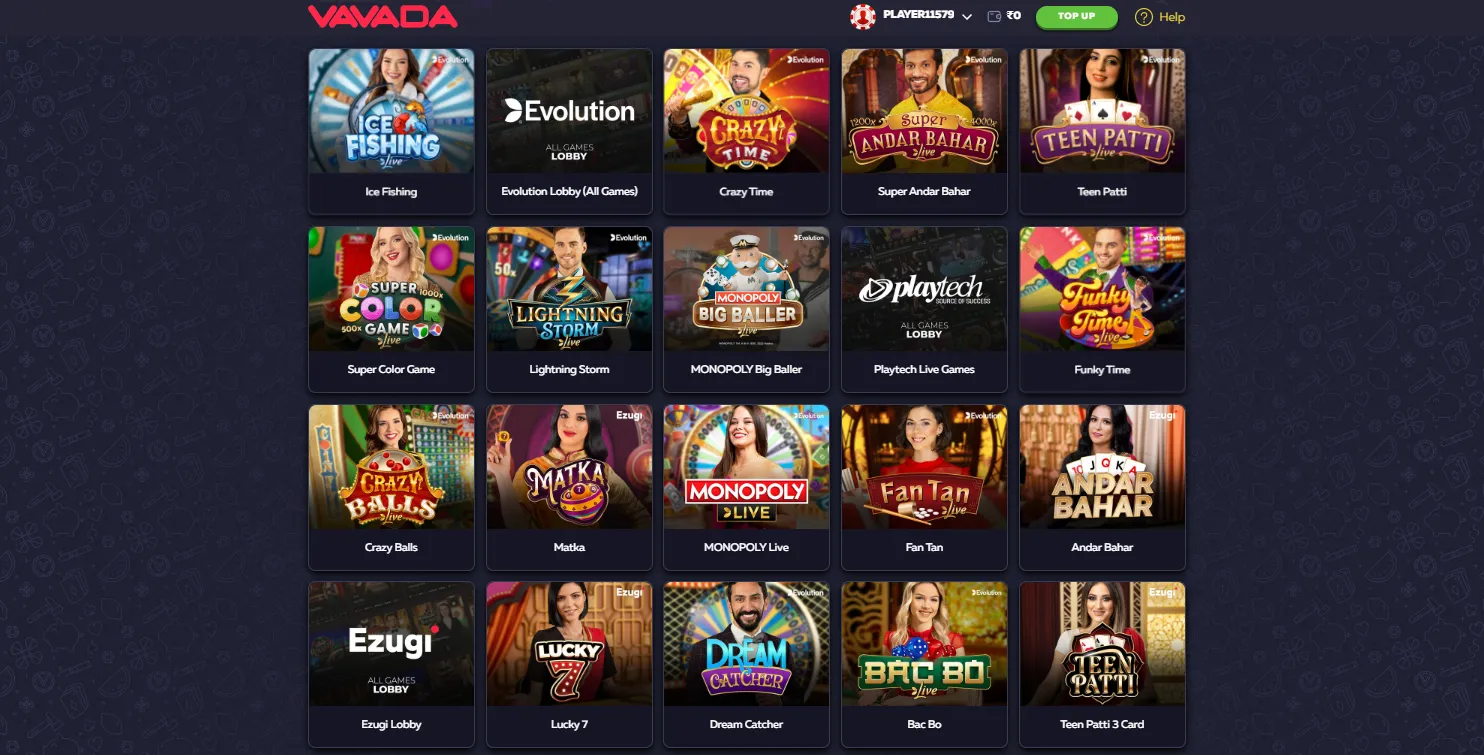Image resolution: width=1484 pixels, height=755 pixels.
Task: Click the Help question mark icon
Action: [x=1144, y=17]
